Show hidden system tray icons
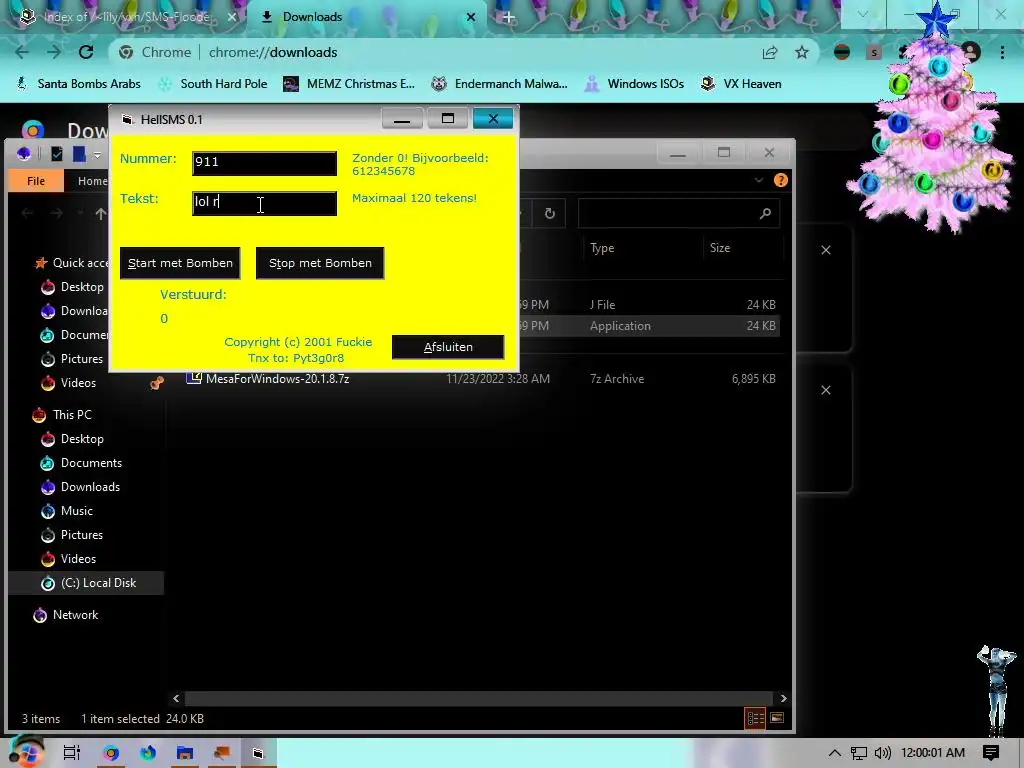The height and width of the screenshot is (768, 1024). (x=835, y=753)
